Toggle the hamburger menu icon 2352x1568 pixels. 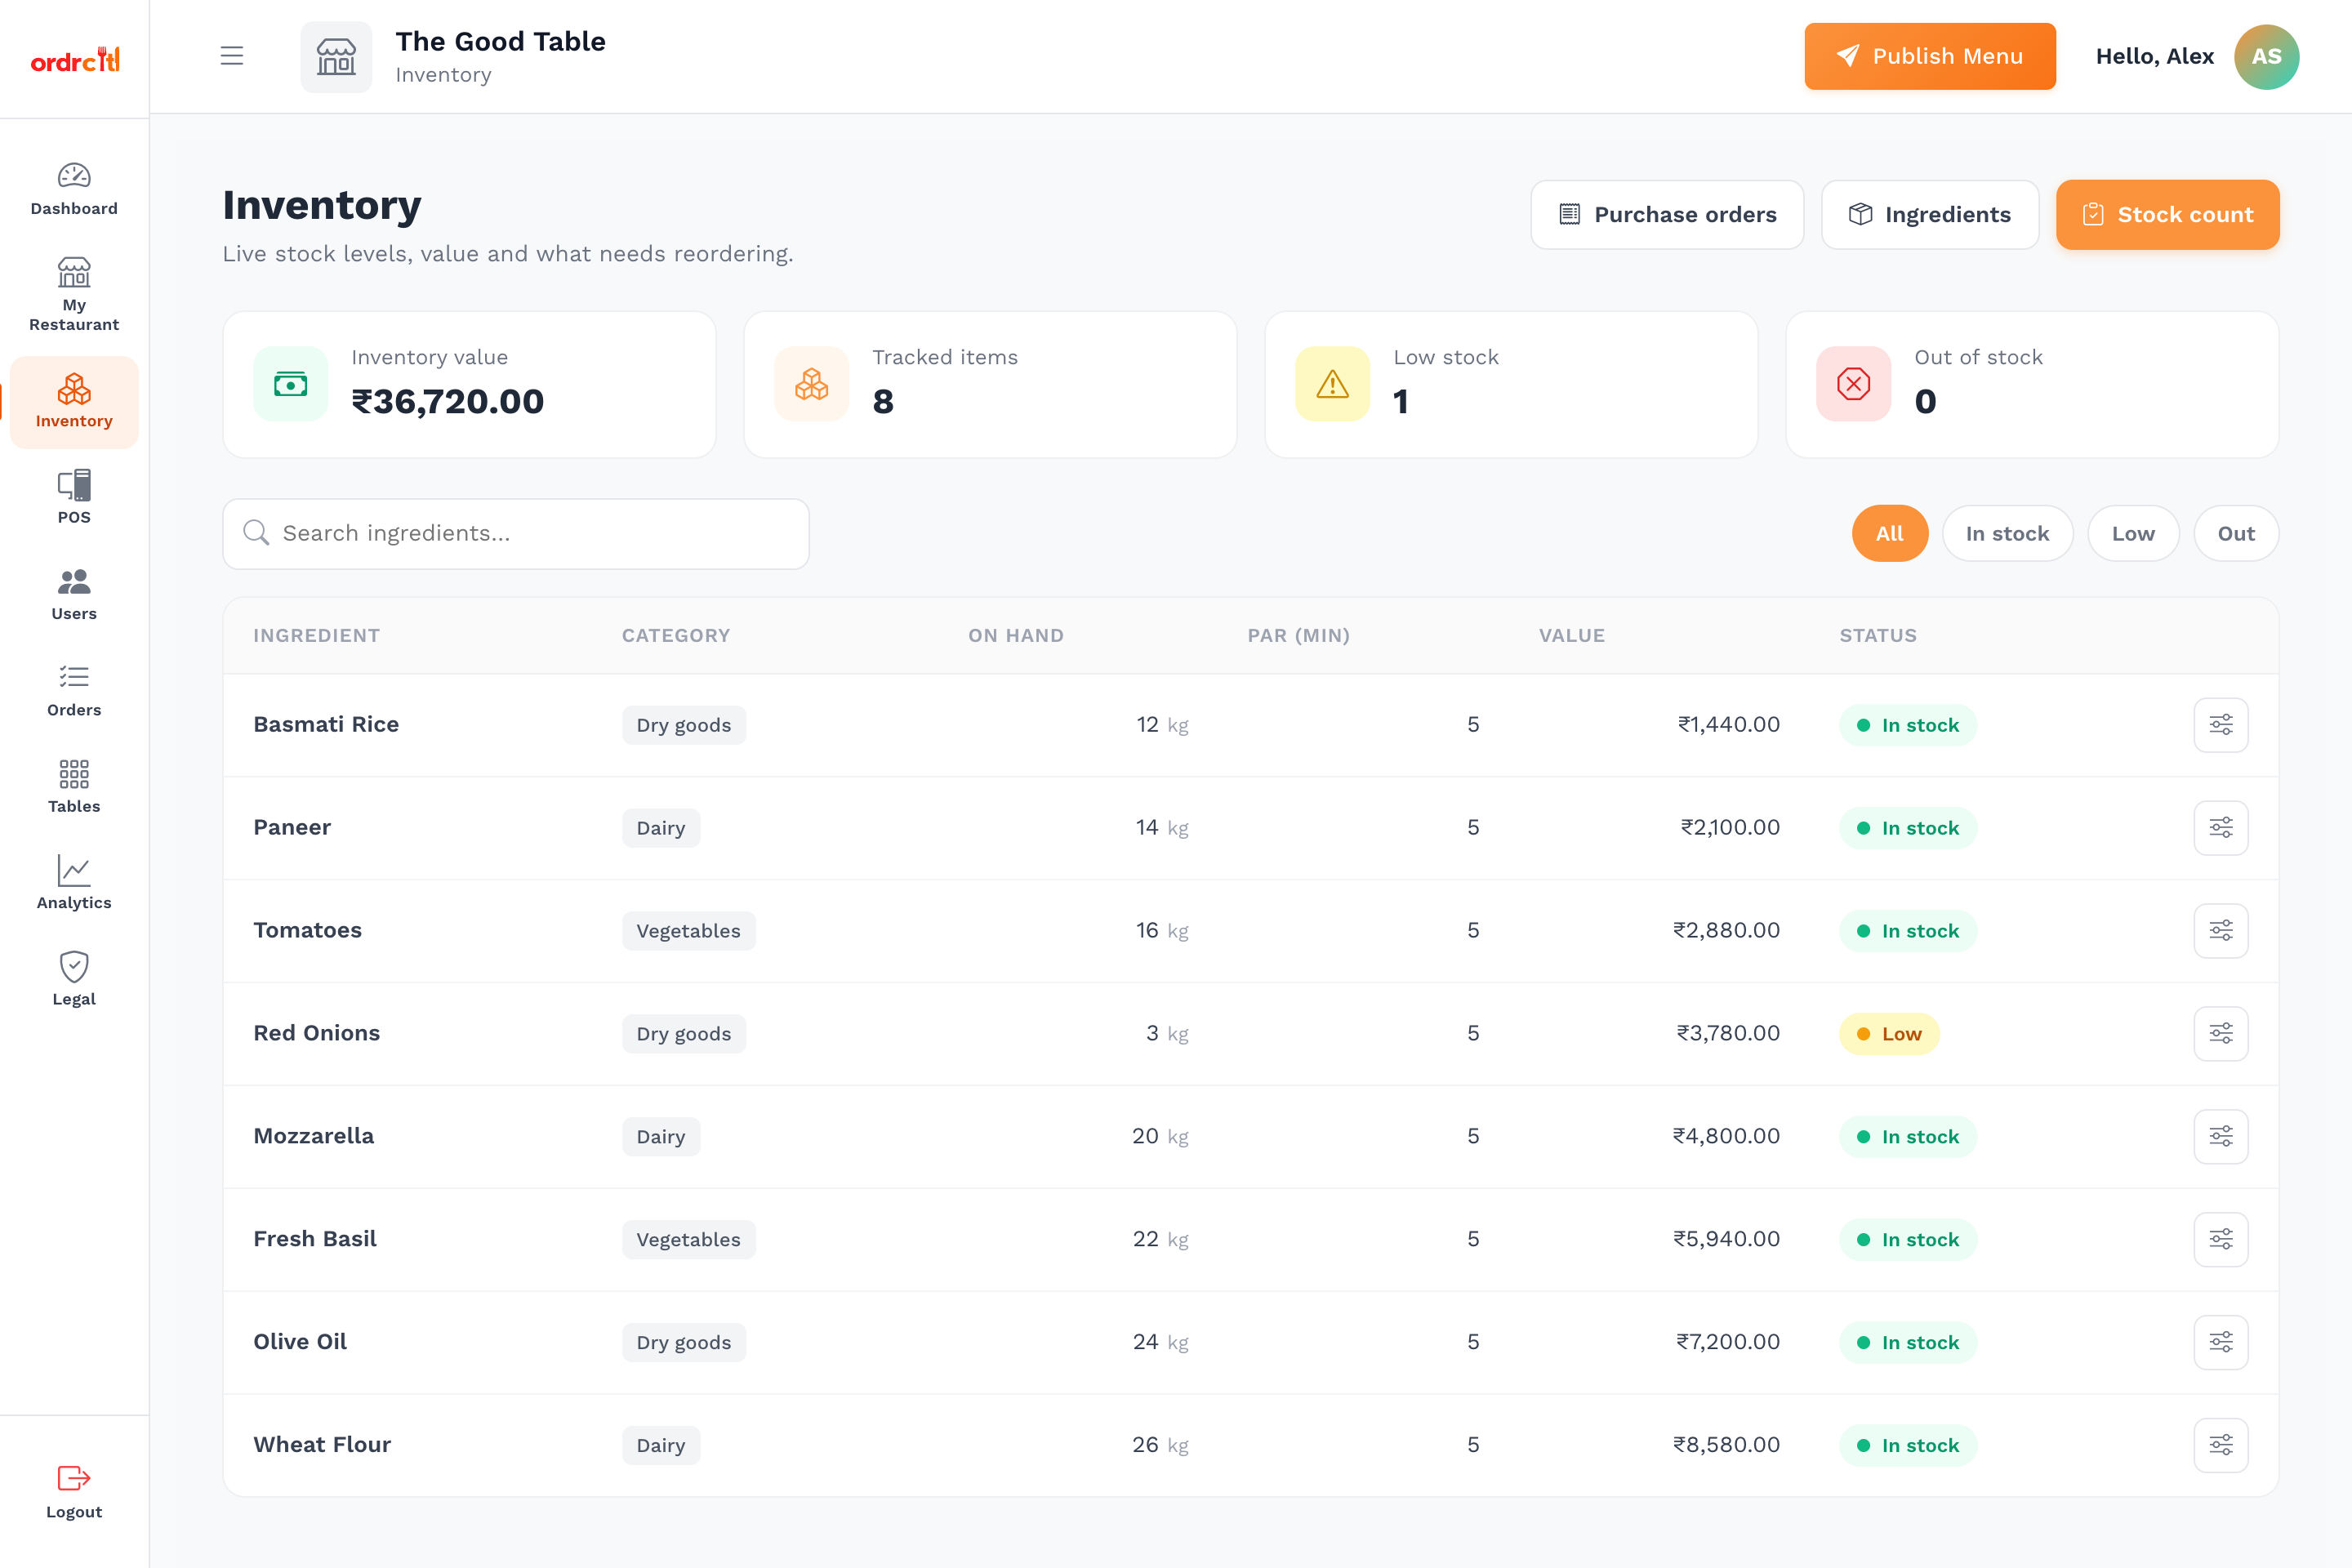pyautogui.click(x=232, y=56)
